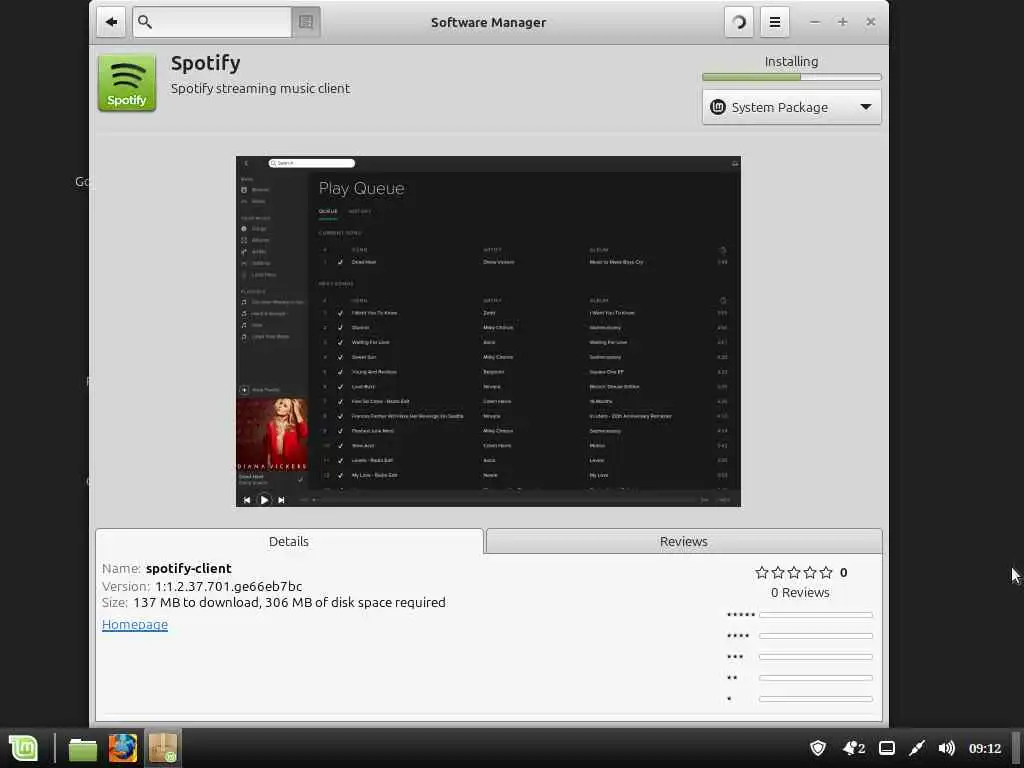The image size is (1024, 768).
Task: Click the five-star rating display
Action: pos(793,573)
